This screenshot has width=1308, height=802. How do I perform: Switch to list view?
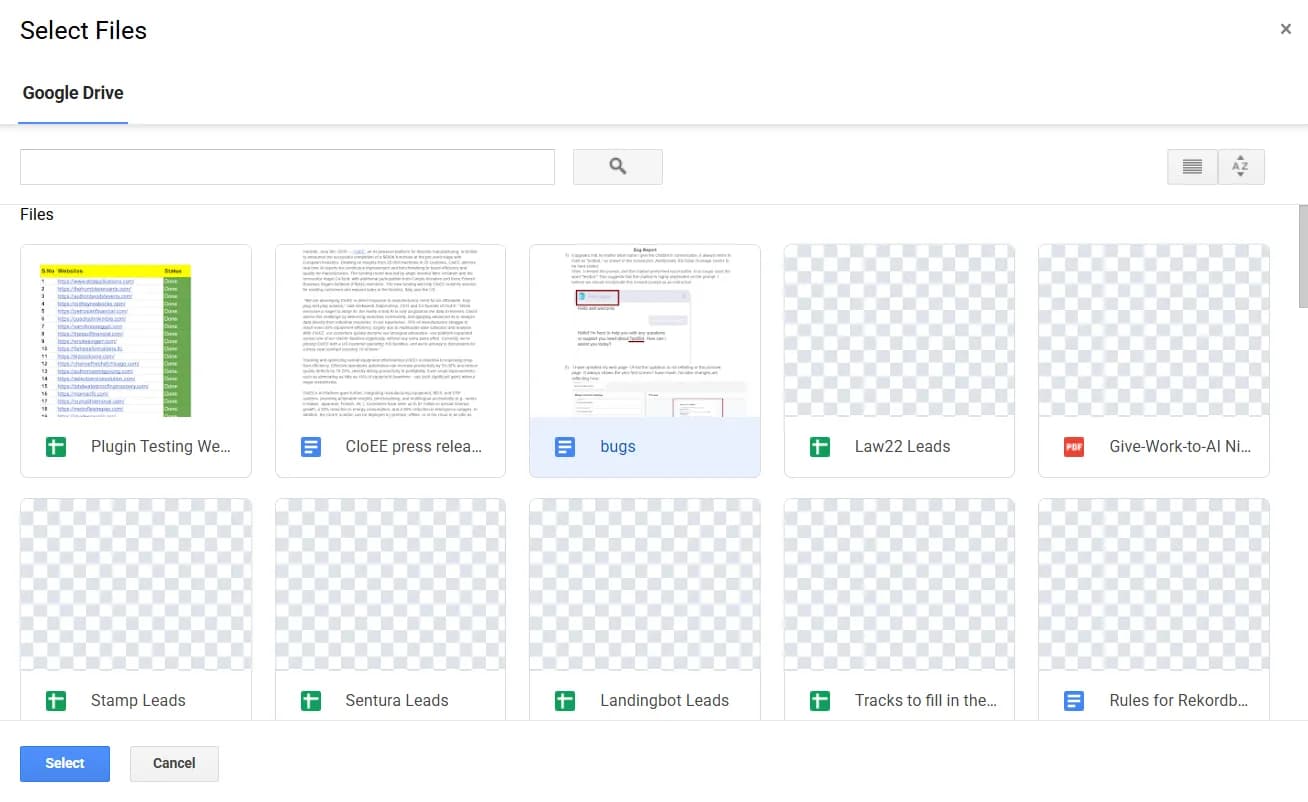(x=1192, y=167)
